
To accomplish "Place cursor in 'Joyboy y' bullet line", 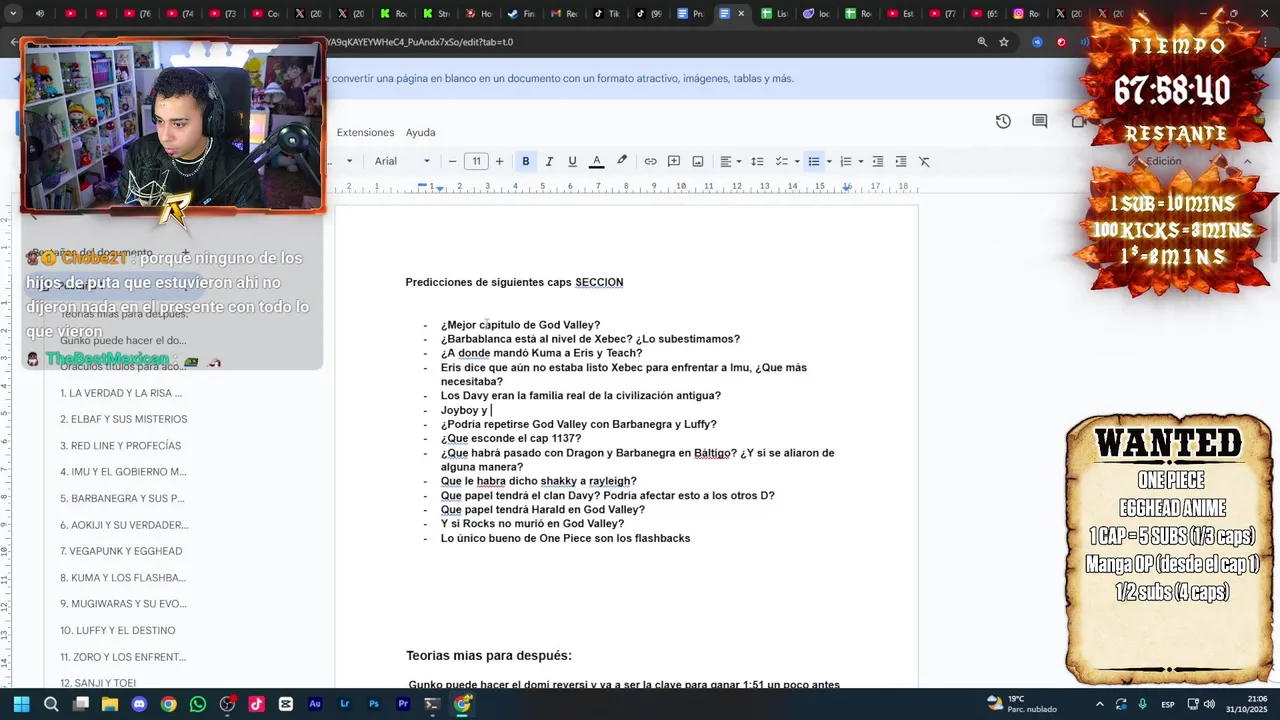I will click(x=464, y=410).
